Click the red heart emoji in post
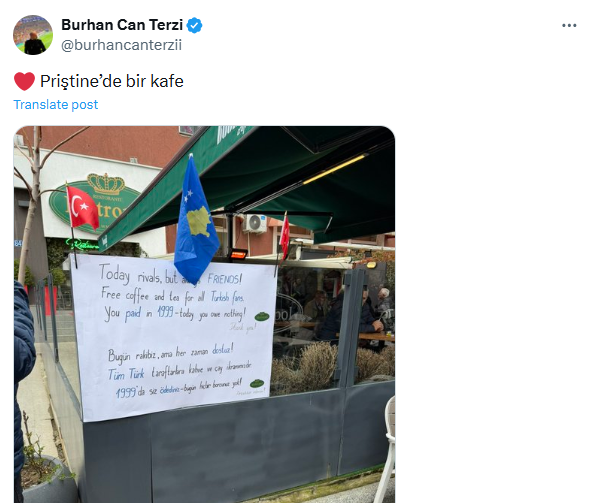 pos(24,81)
